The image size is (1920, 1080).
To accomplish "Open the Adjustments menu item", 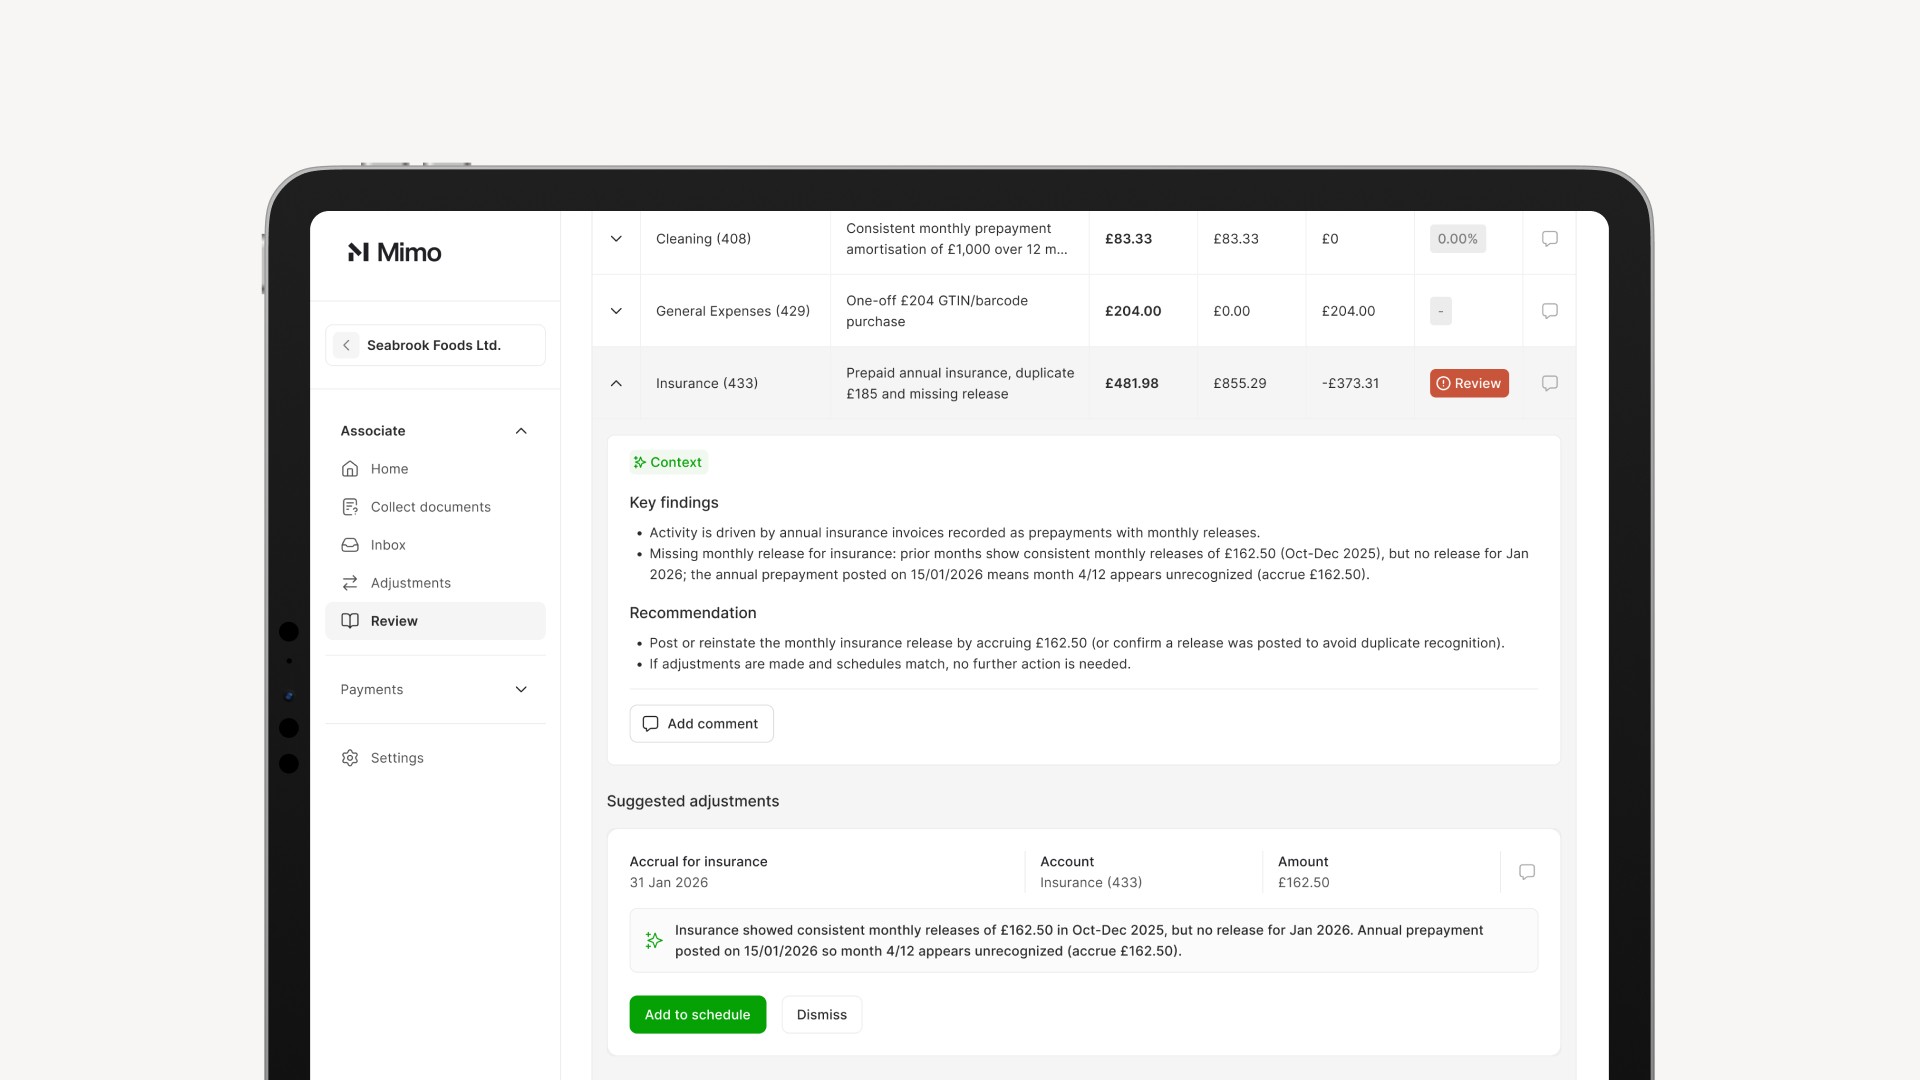I will 410,583.
